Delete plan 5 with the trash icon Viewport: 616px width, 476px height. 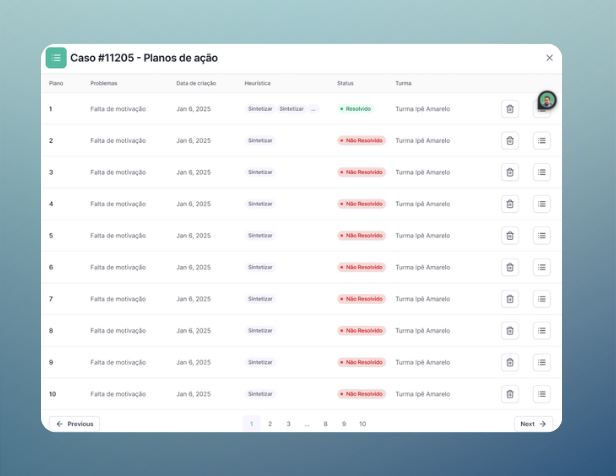click(510, 236)
